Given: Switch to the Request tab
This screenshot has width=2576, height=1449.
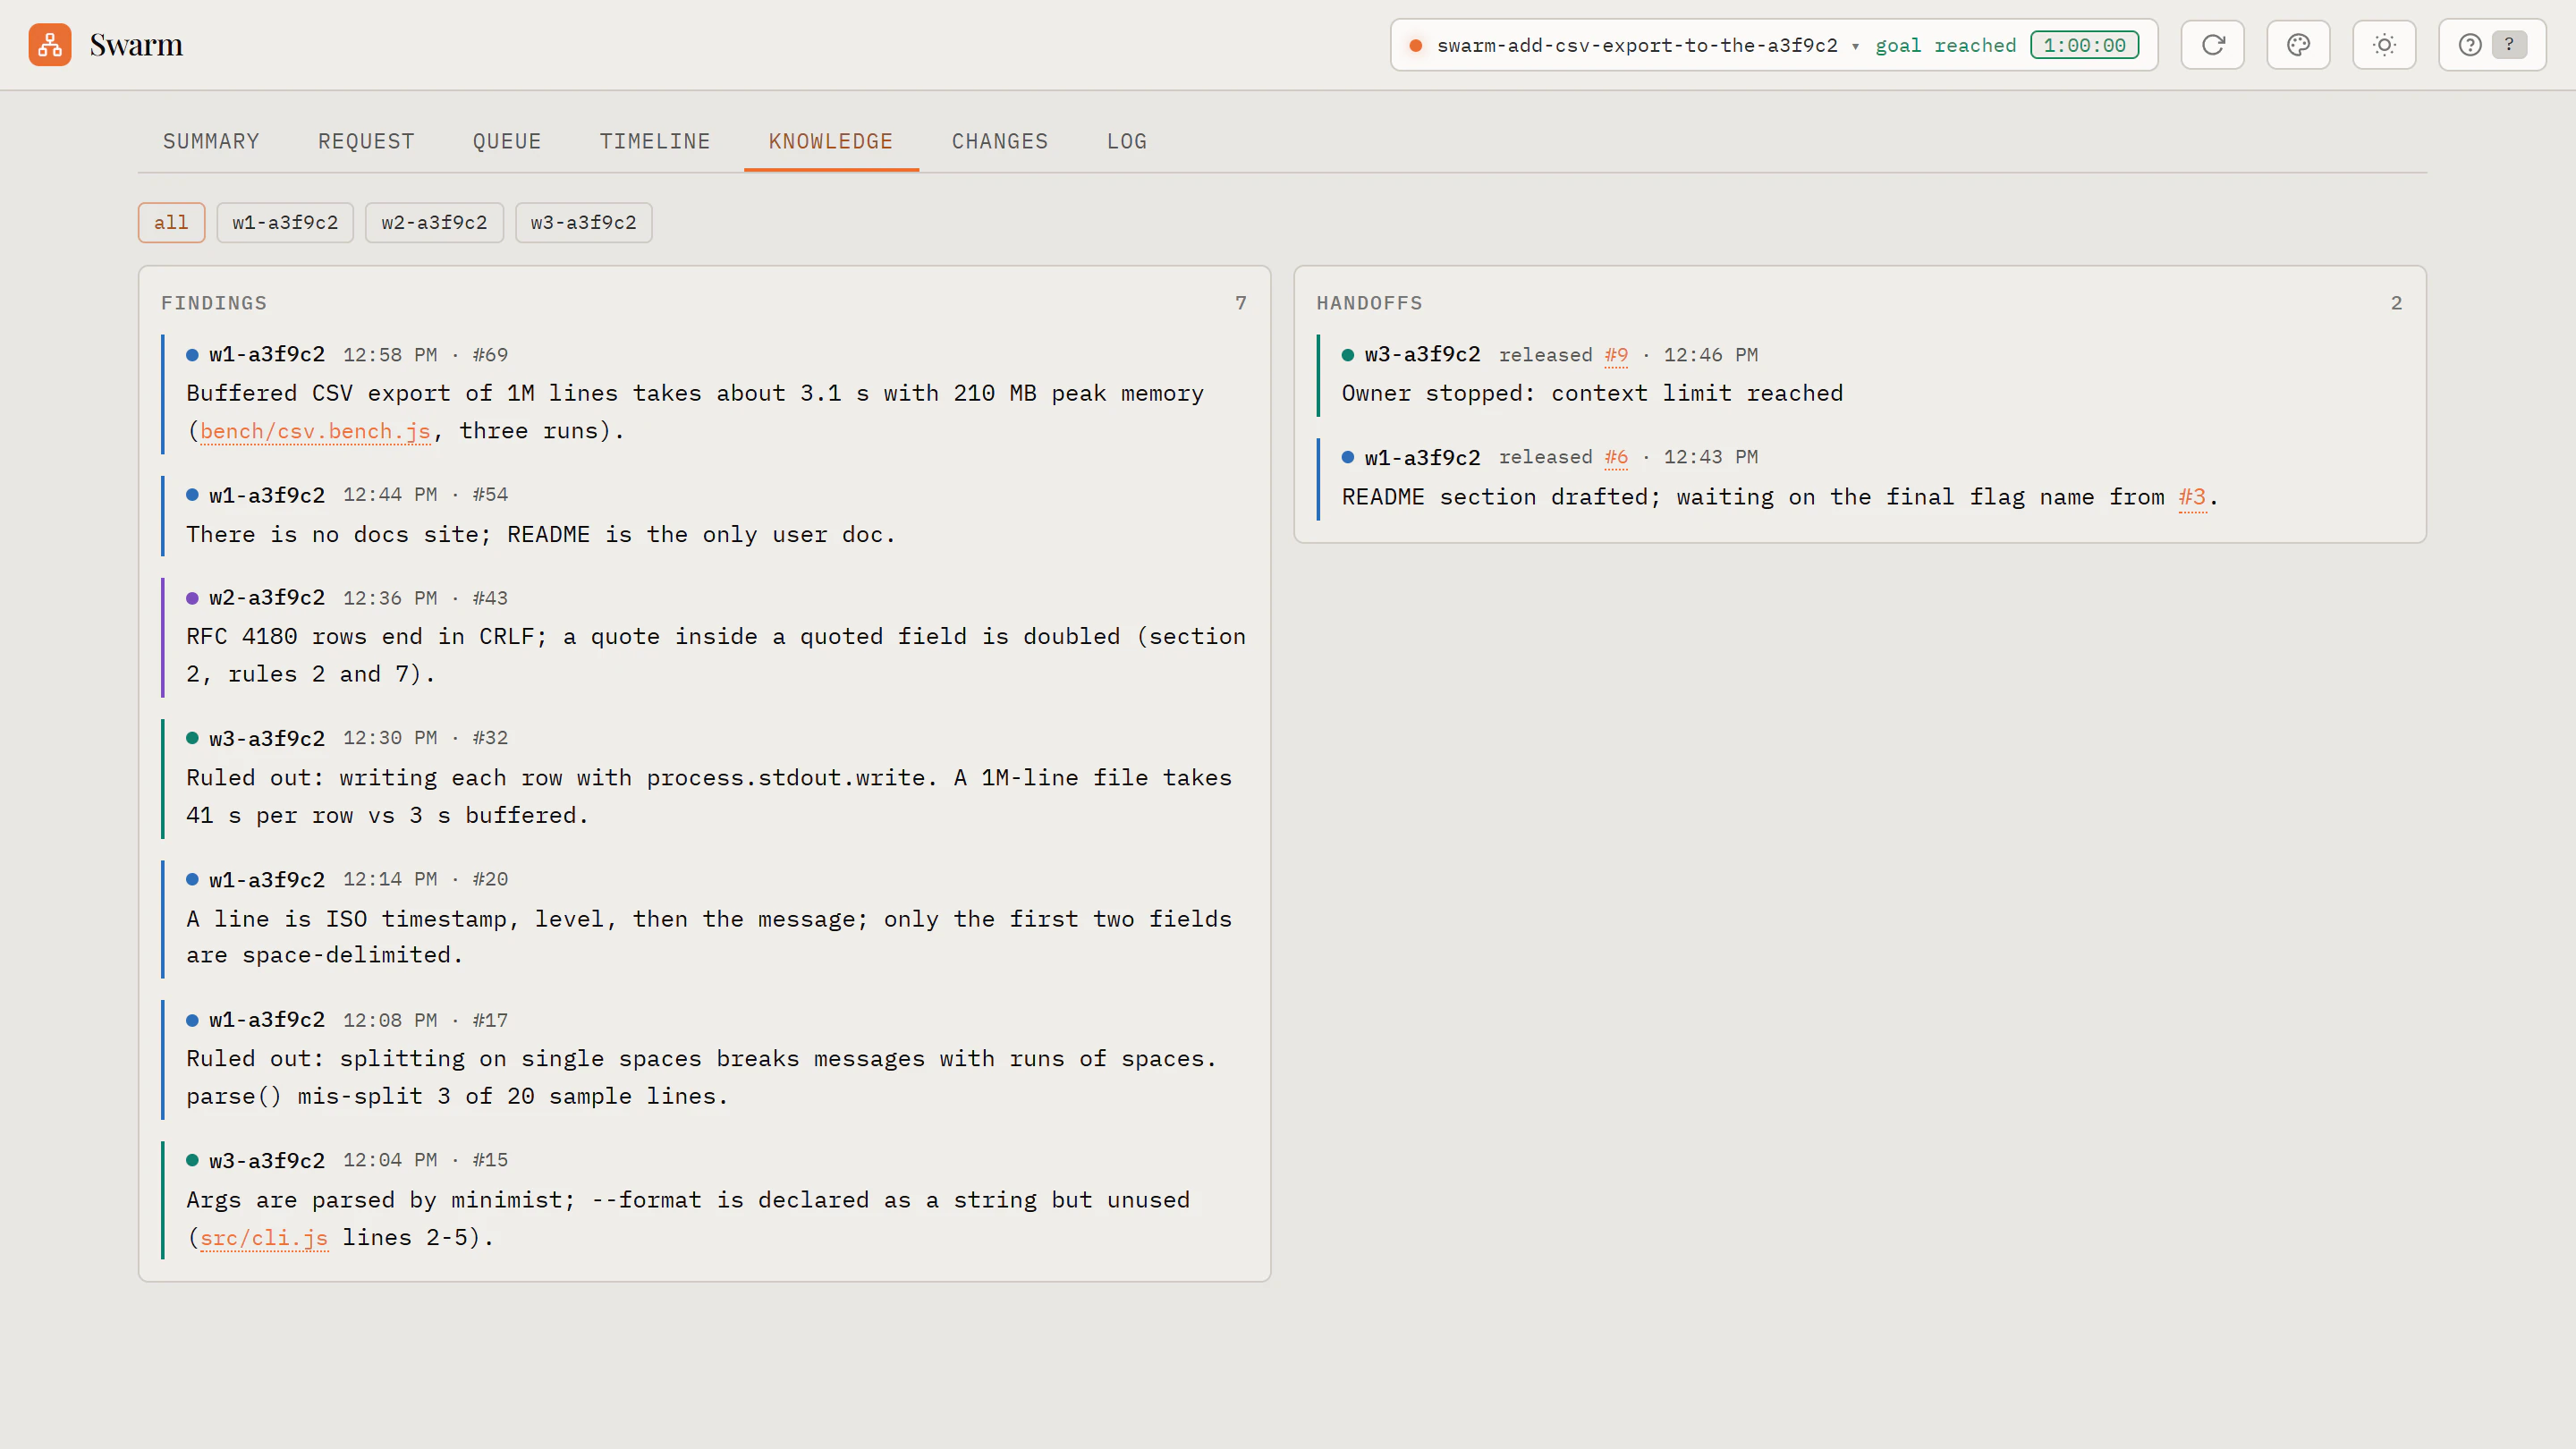Looking at the screenshot, I should pyautogui.click(x=366, y=141).
